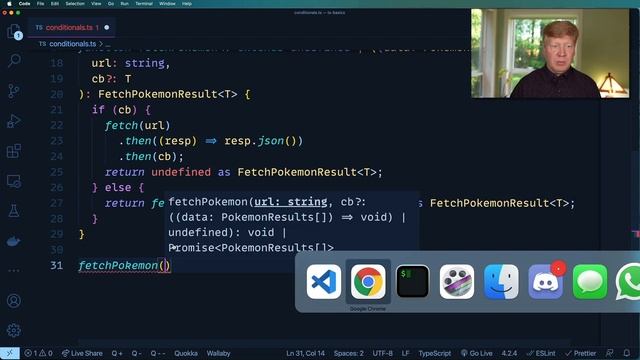Click the Q- status bar button
Viewport: 640px width, 360px height.
136,353
